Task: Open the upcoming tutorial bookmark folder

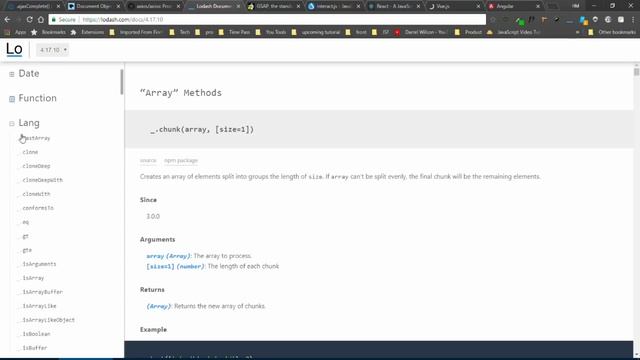Action: (316, 32)
